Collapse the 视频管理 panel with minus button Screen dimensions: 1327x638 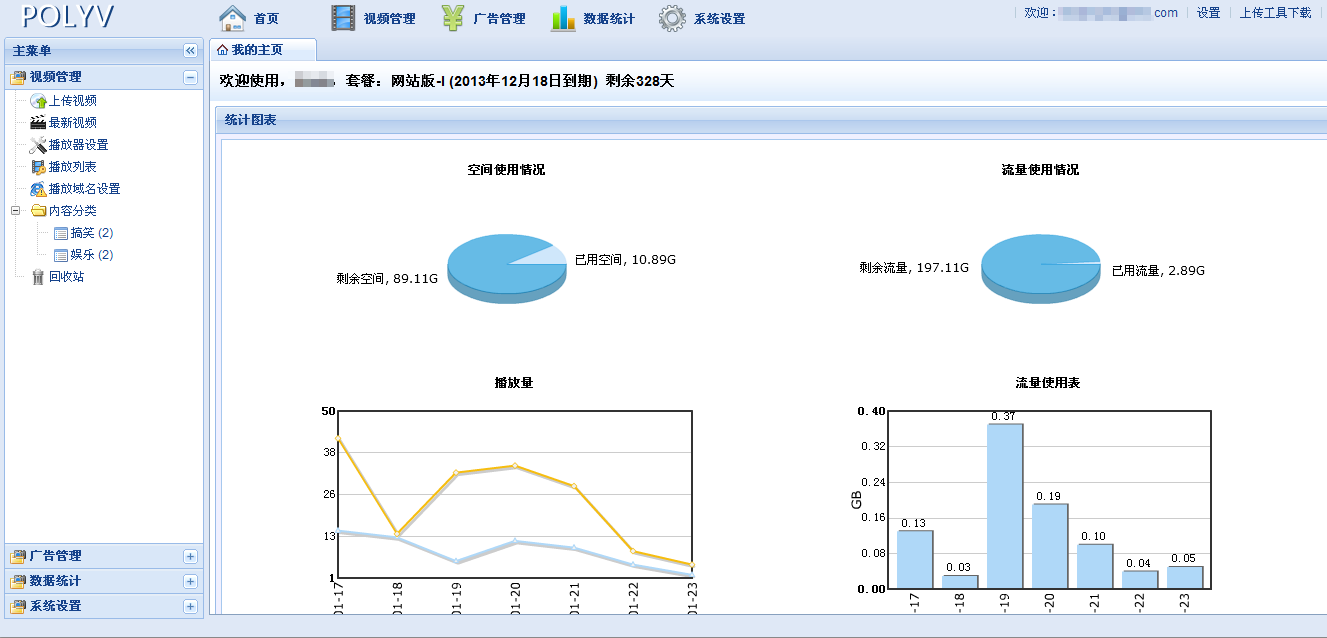(x=190, y=78)
